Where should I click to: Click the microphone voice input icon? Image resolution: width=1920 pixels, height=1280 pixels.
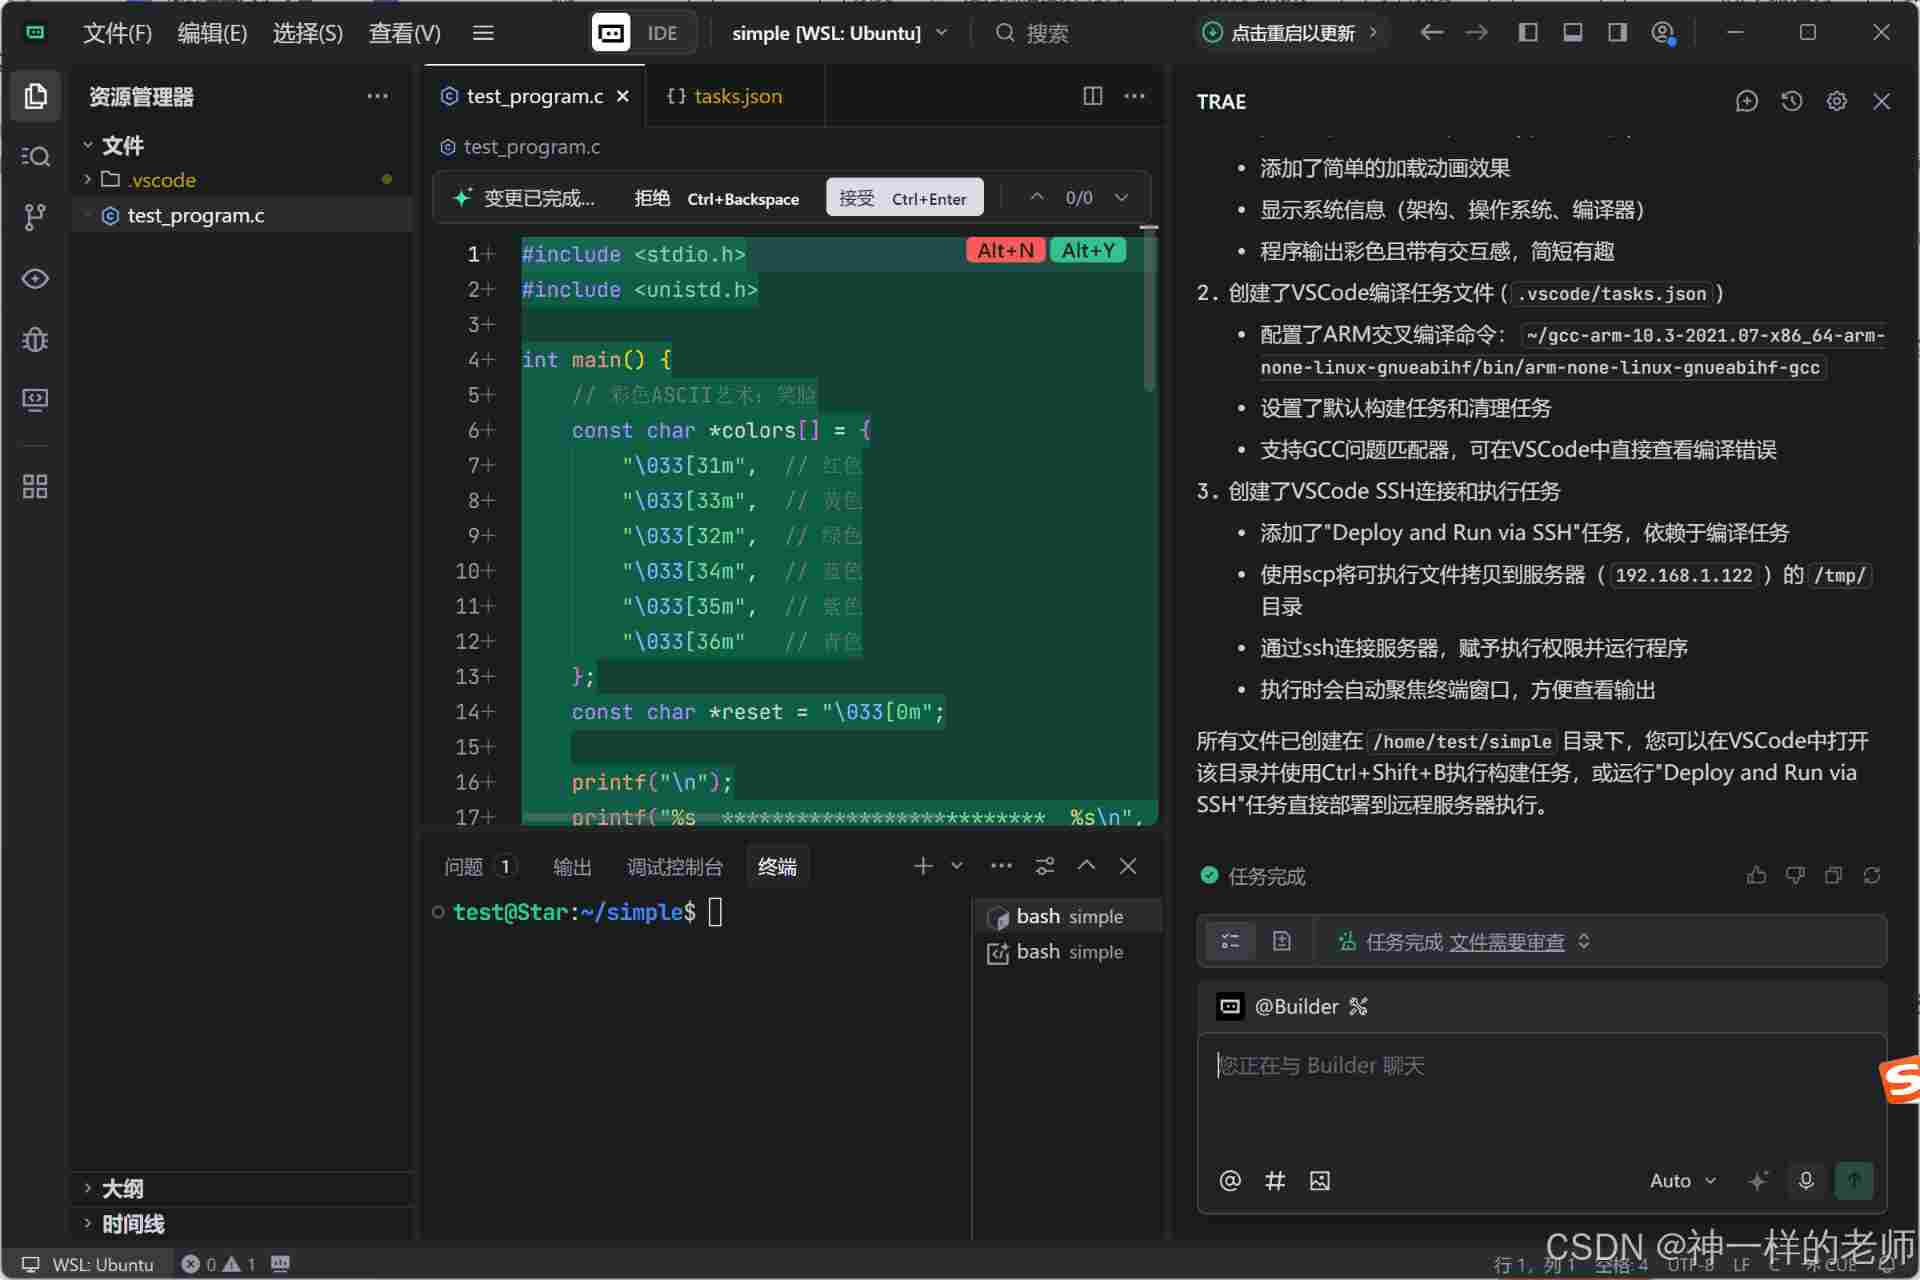1806,1180
